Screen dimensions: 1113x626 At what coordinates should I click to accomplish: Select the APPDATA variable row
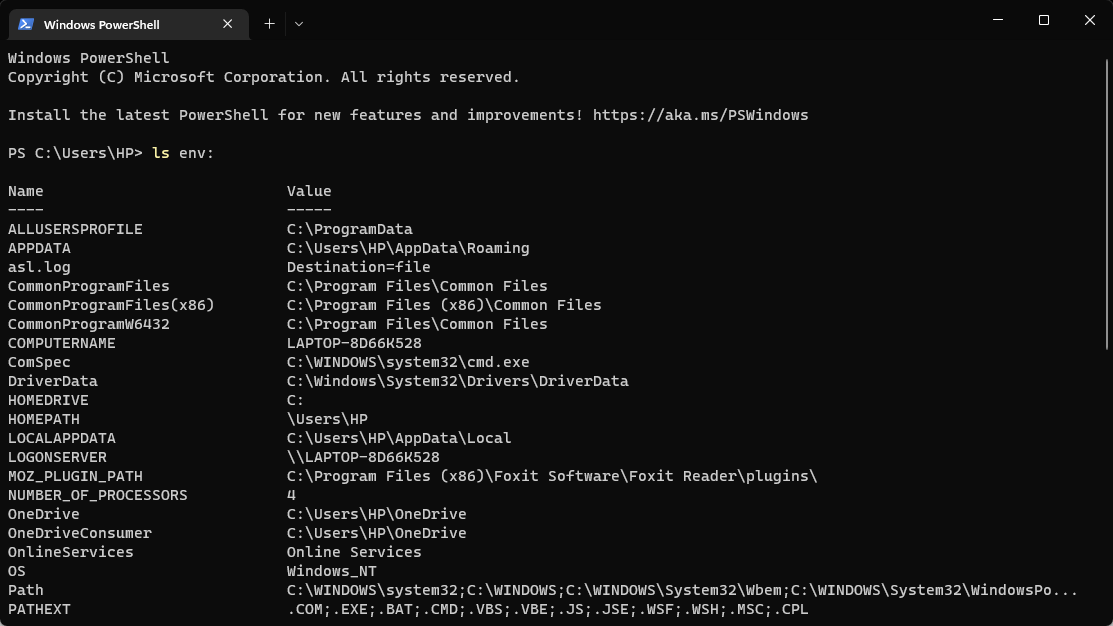pyautogui.click(x=40, y=247)
